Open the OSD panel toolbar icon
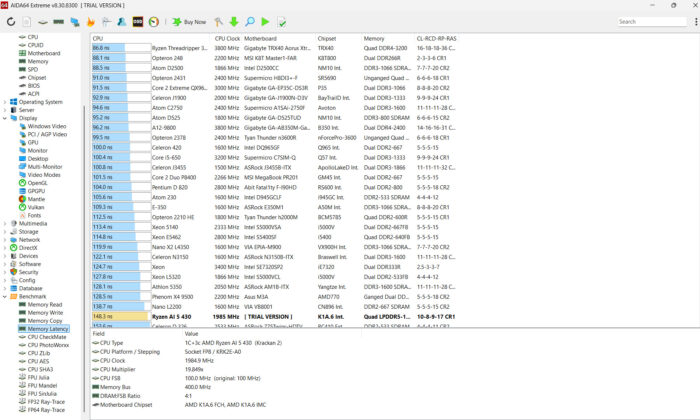This screenshot has height=420, width=700. point(138,21)
